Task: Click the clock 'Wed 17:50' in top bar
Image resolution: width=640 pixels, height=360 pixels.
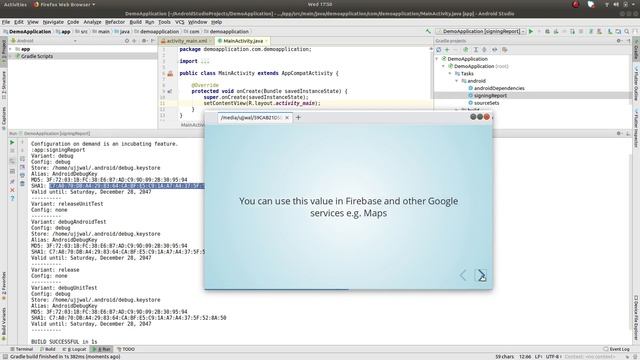Action: (320, 4)
